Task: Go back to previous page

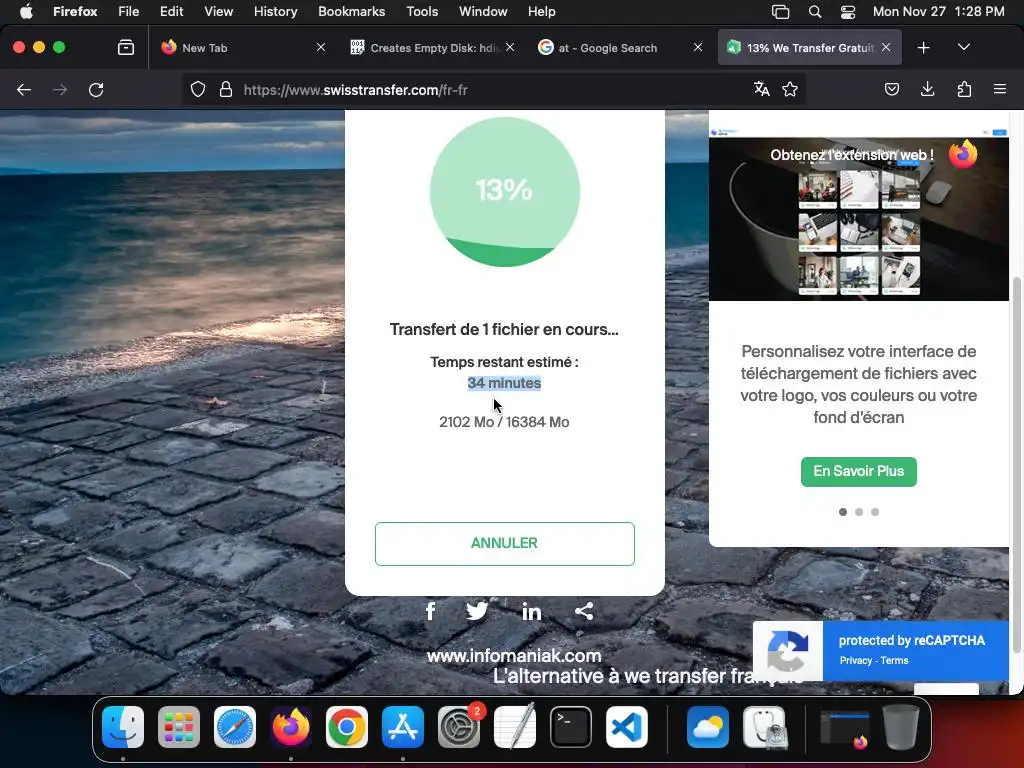Action: 24,89
